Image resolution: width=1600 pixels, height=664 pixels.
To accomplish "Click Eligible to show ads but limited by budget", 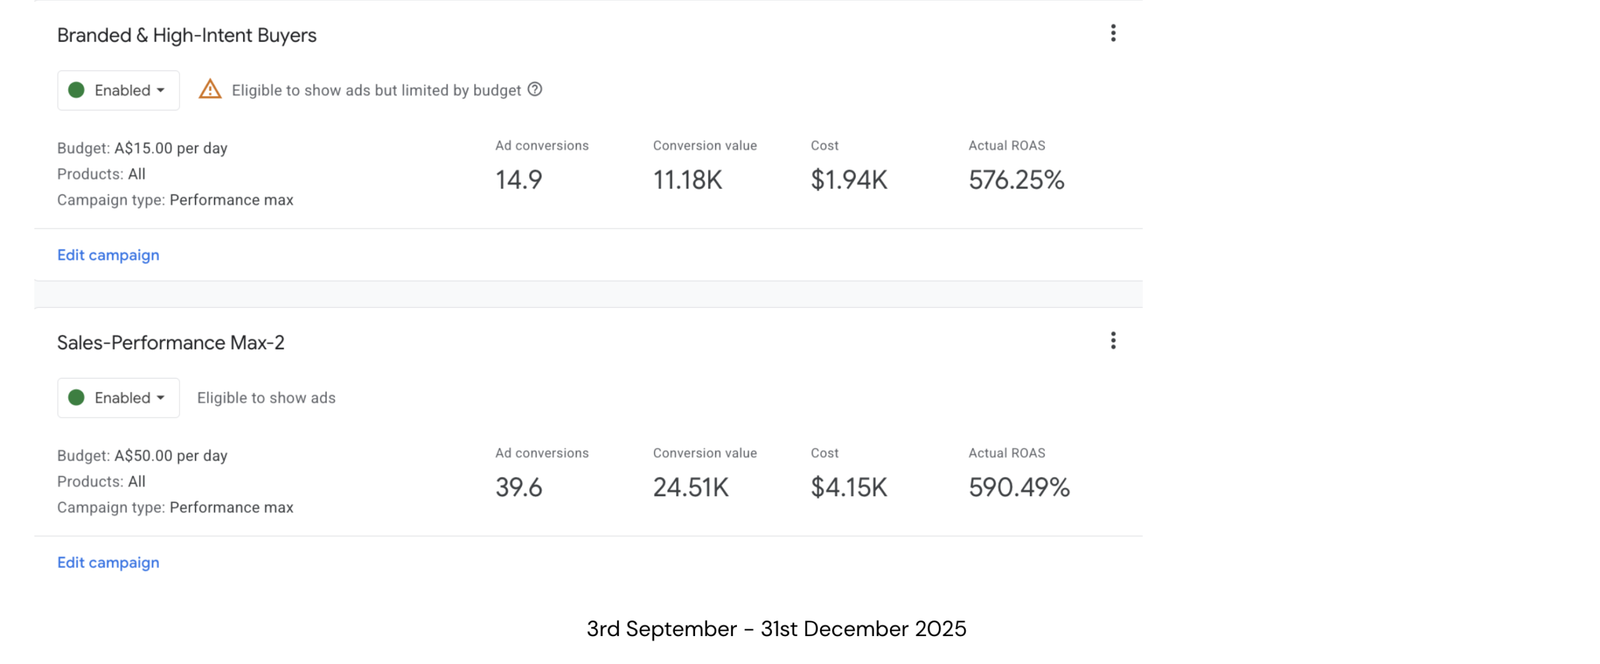I will tap(376, 90).
